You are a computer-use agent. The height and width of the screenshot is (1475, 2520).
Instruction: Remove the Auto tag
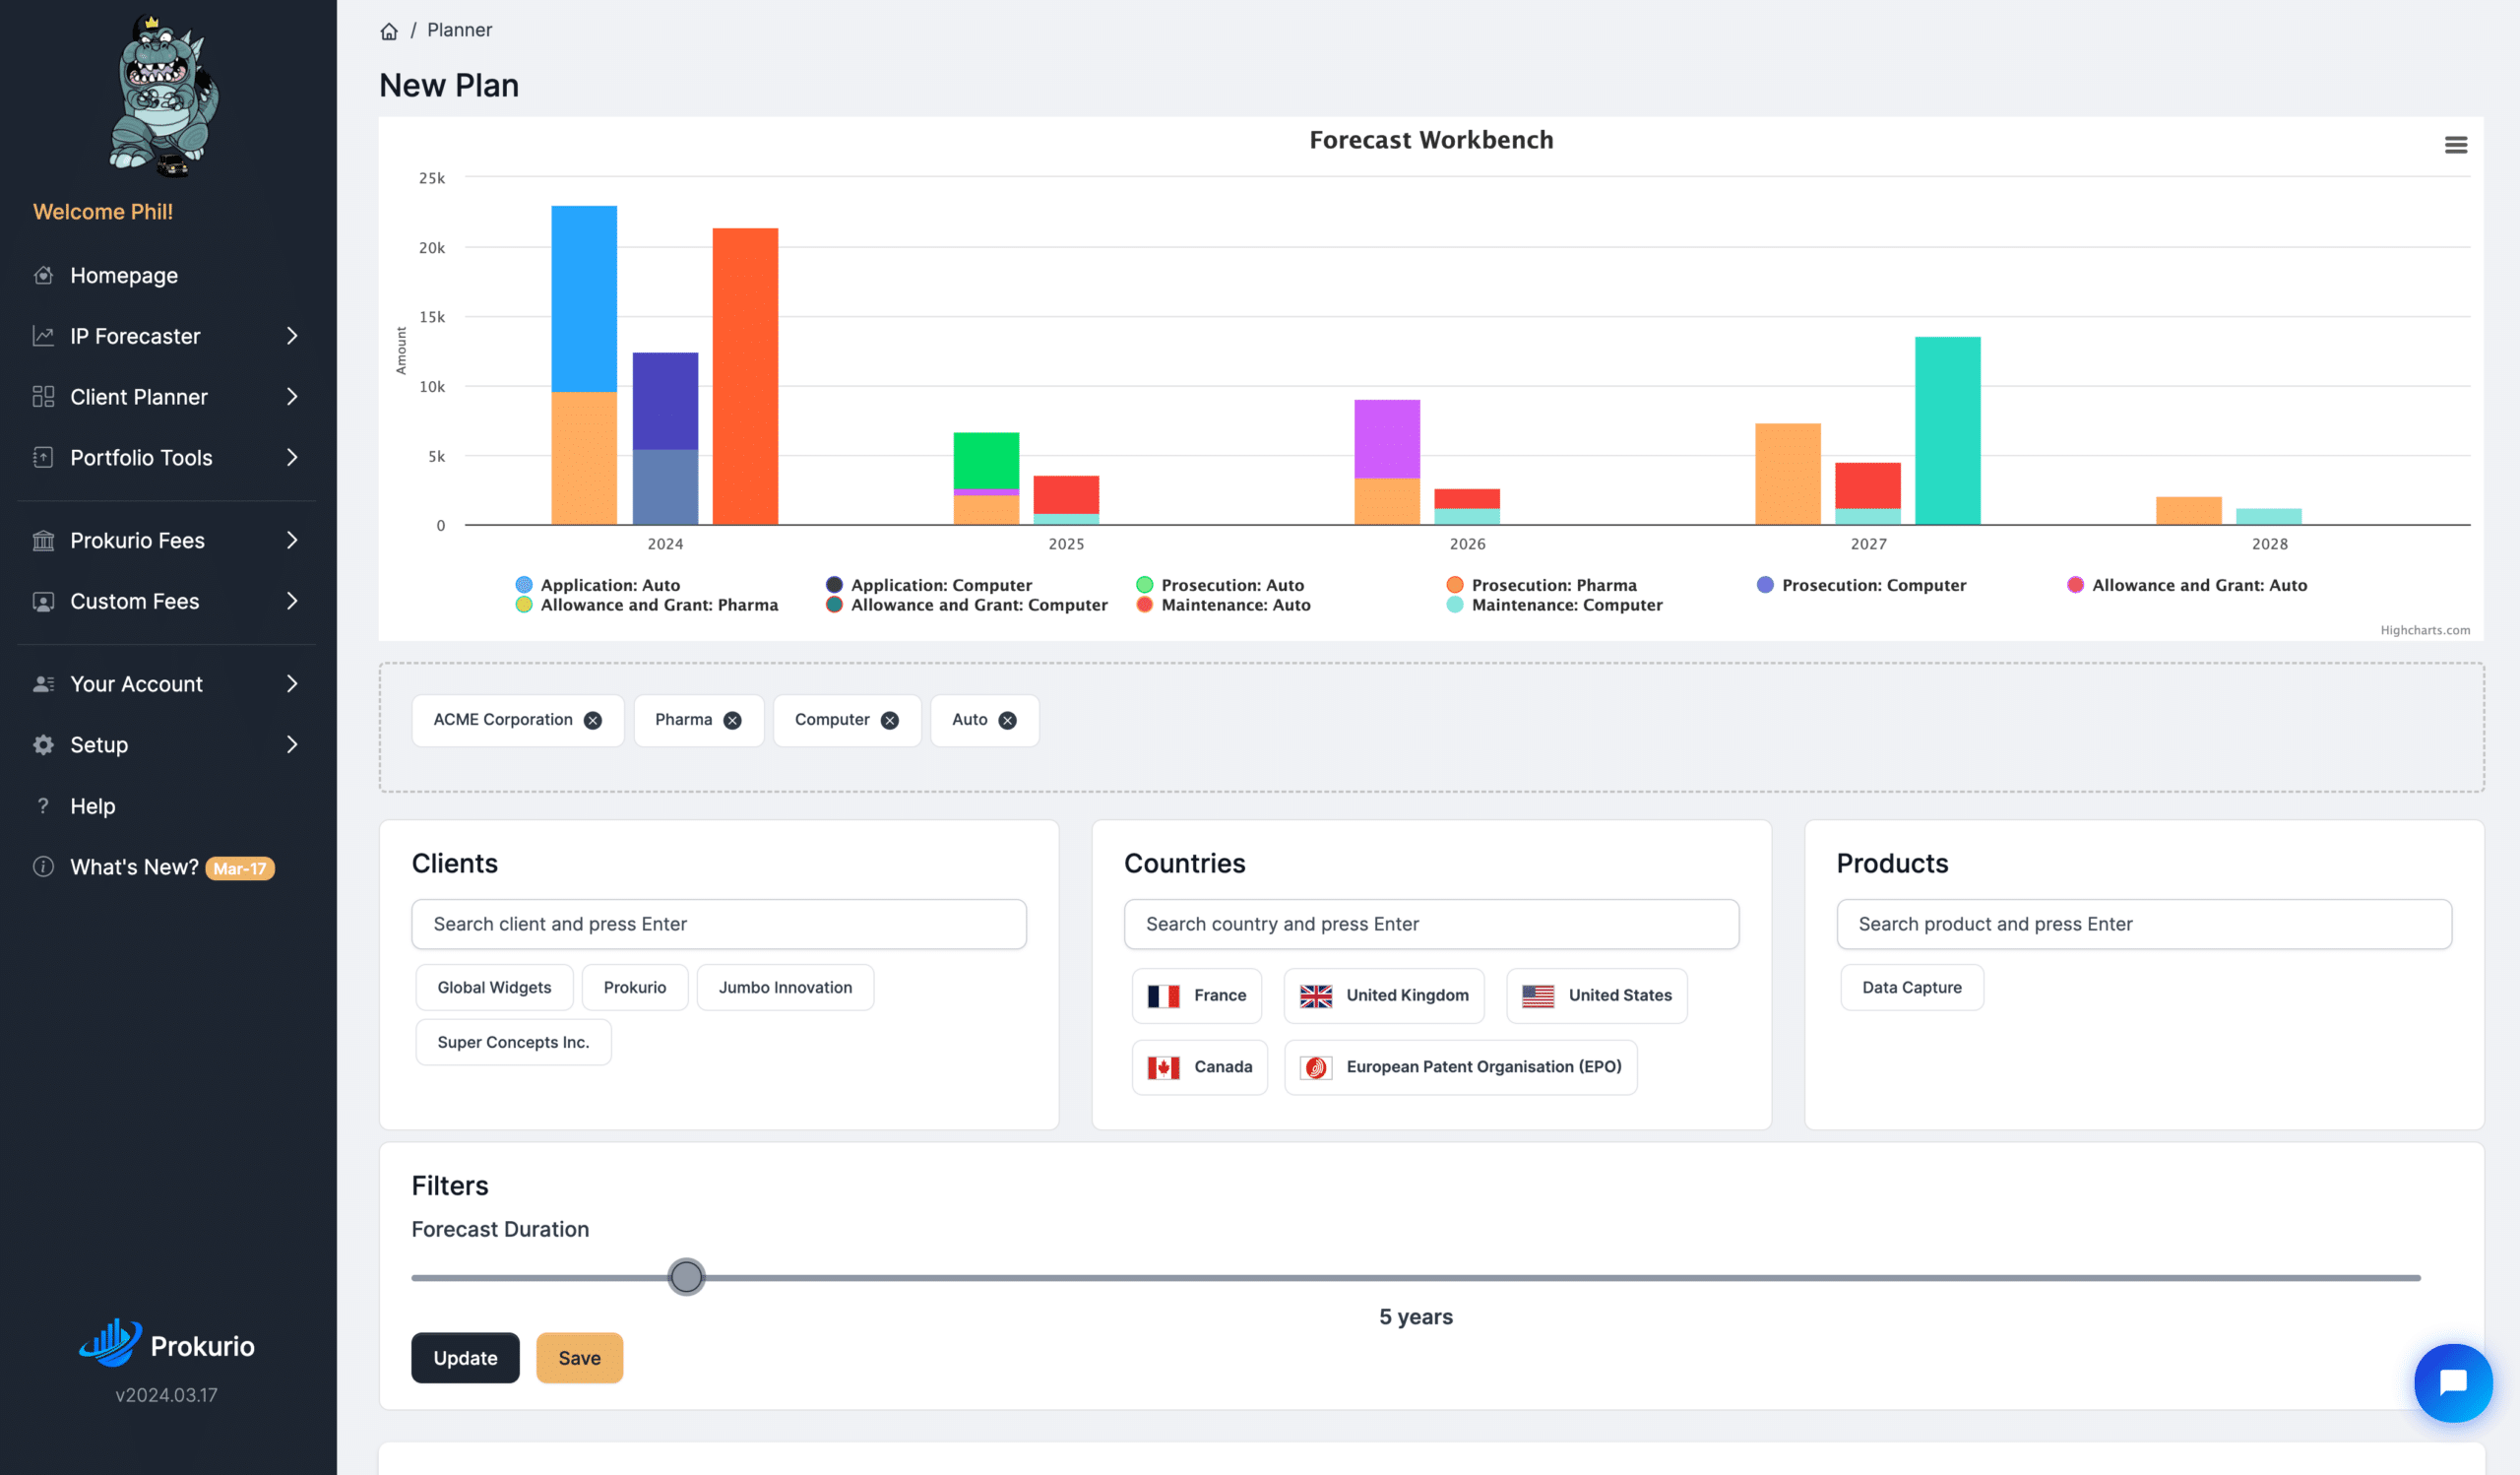(x=1008, y=720)
